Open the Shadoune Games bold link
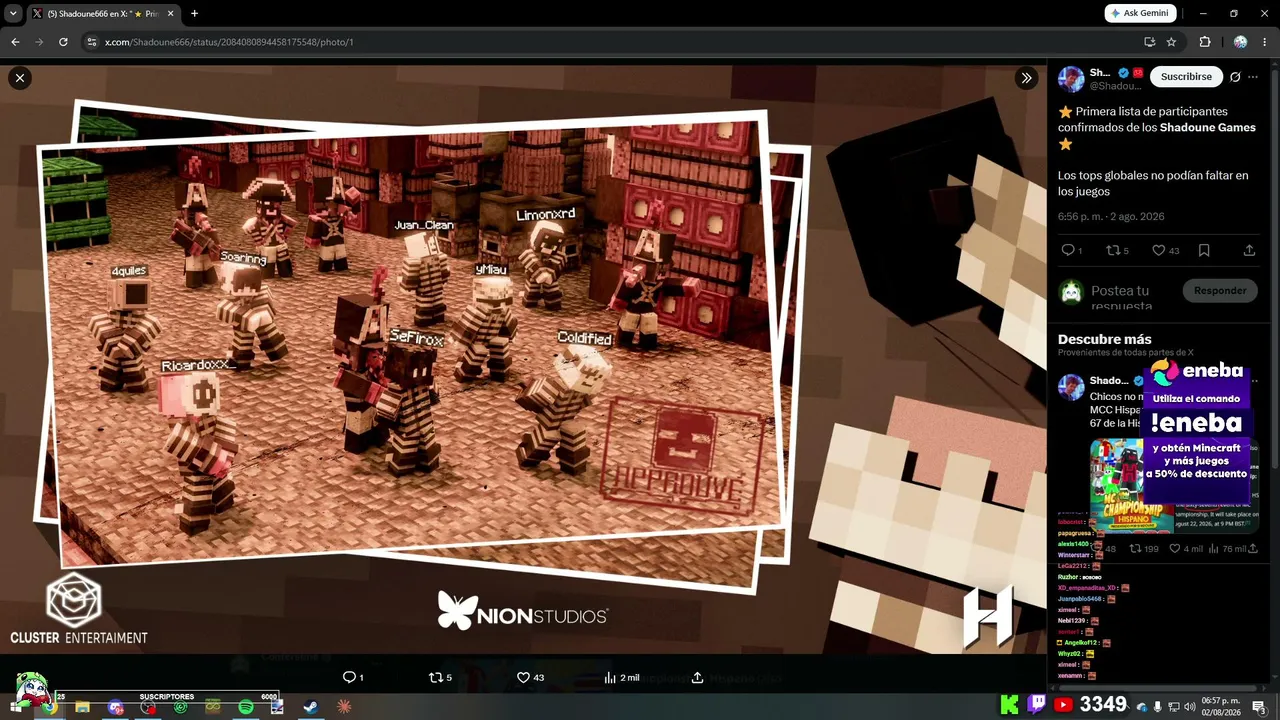The image size is (1280, 720). [x=1207, y=128]
